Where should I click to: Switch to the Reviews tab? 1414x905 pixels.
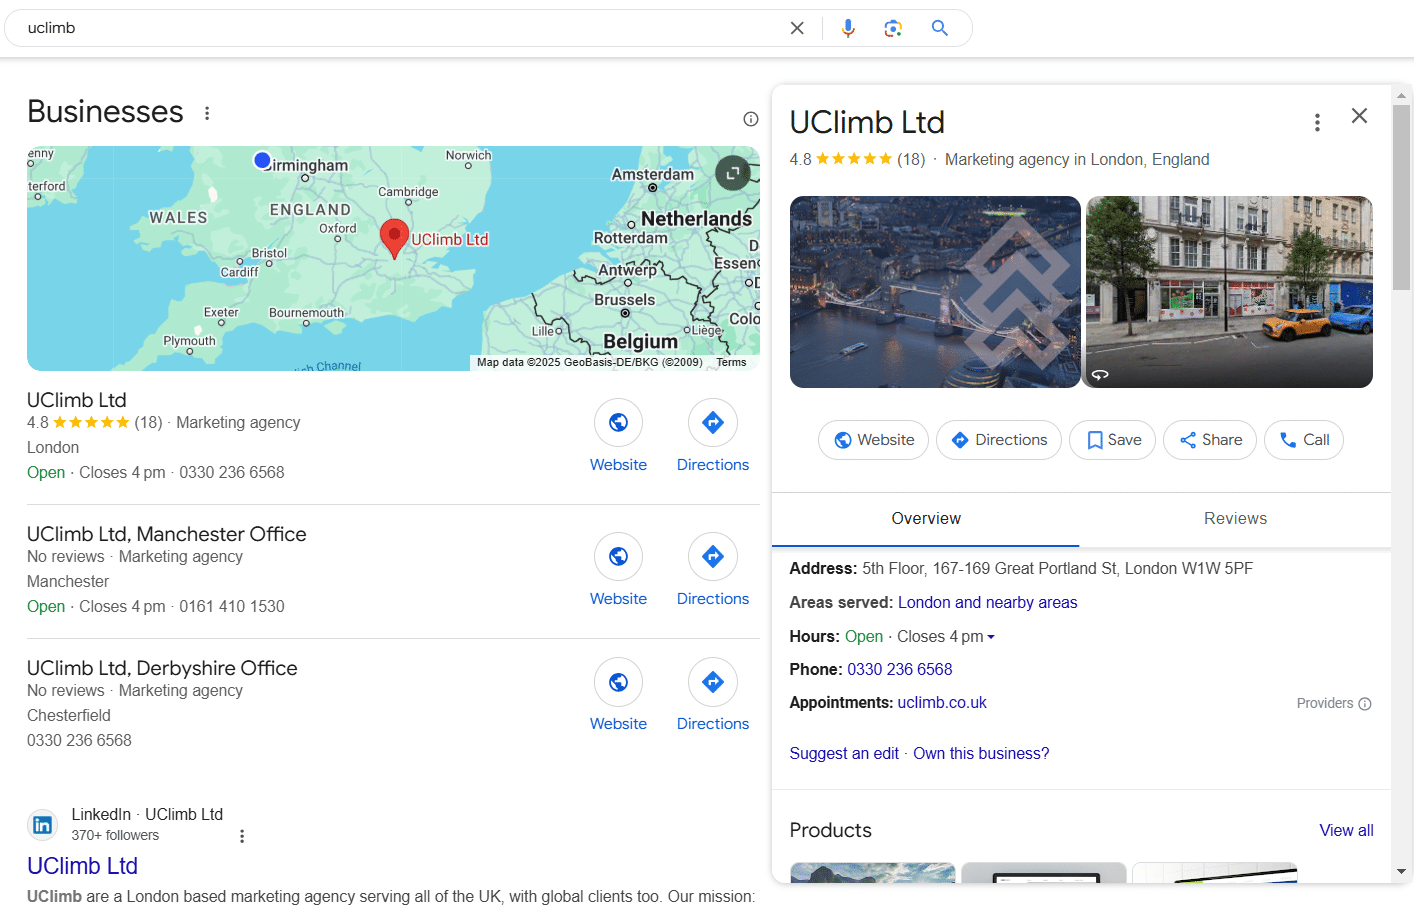click(1235, 518)
